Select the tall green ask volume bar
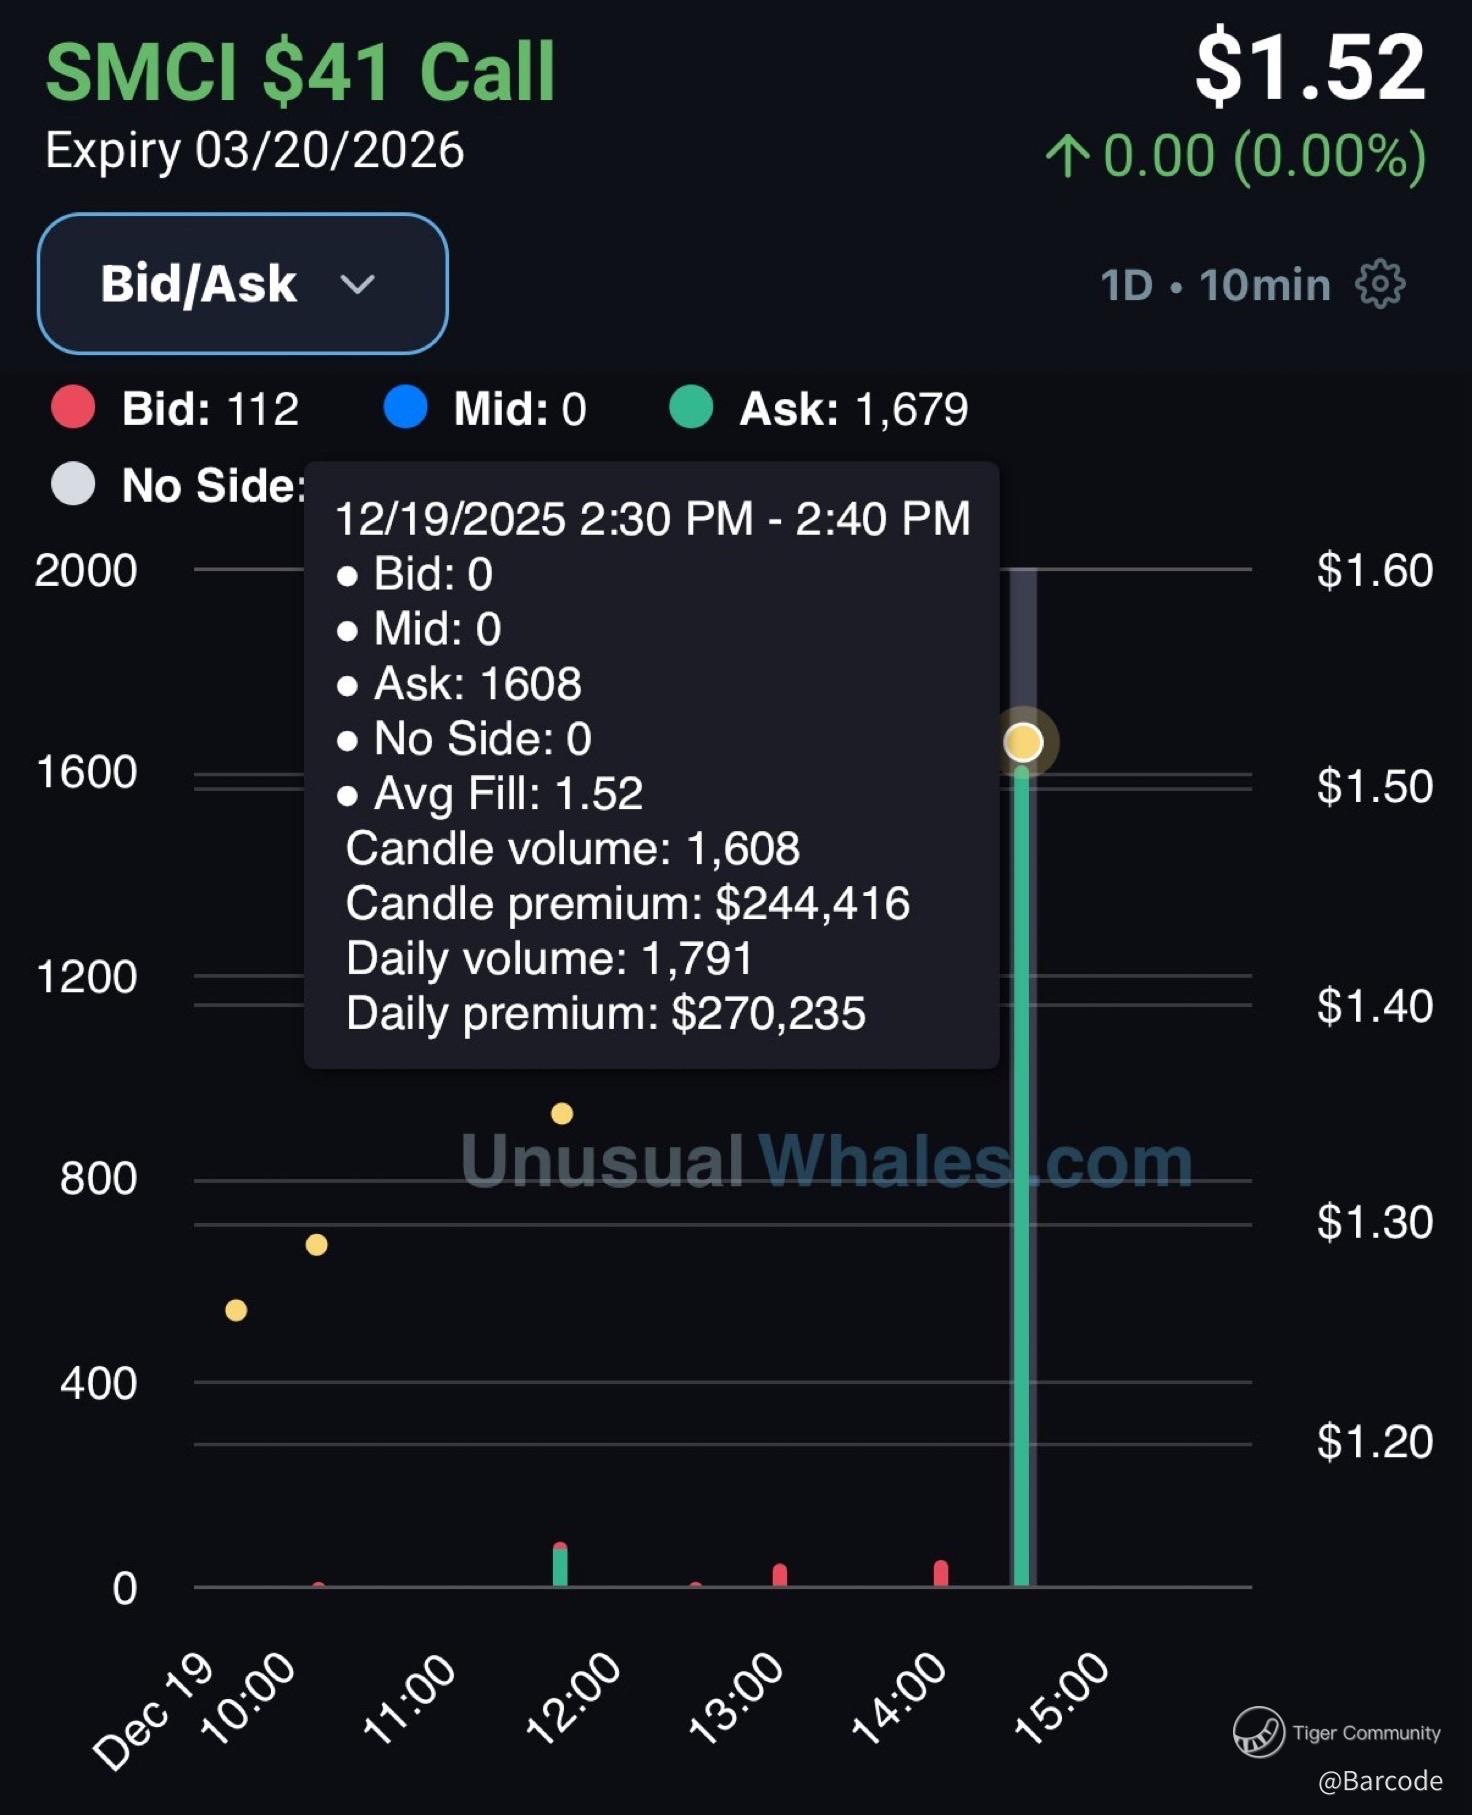 [x=1021, y=1176]
